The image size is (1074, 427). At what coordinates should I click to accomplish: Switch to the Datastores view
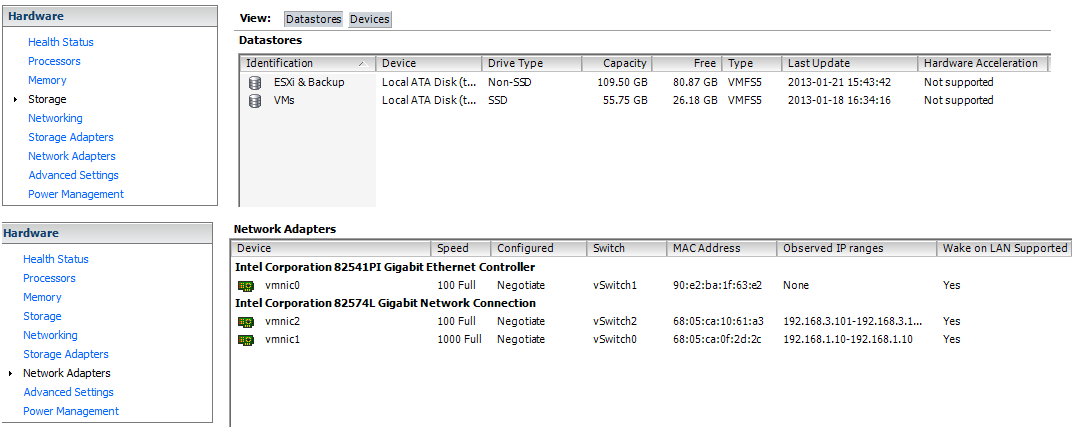pos(313,19)
